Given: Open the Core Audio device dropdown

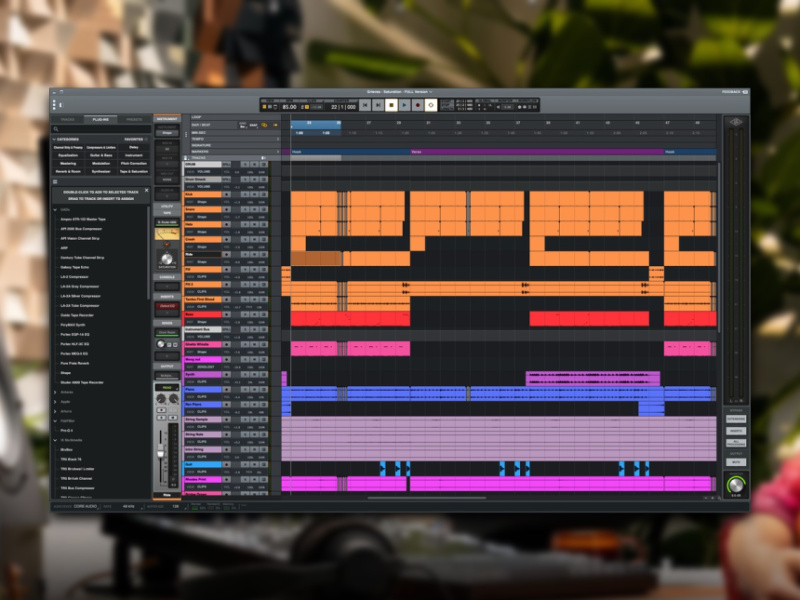Looking at the screenshot, I should (x=86, y=507).
